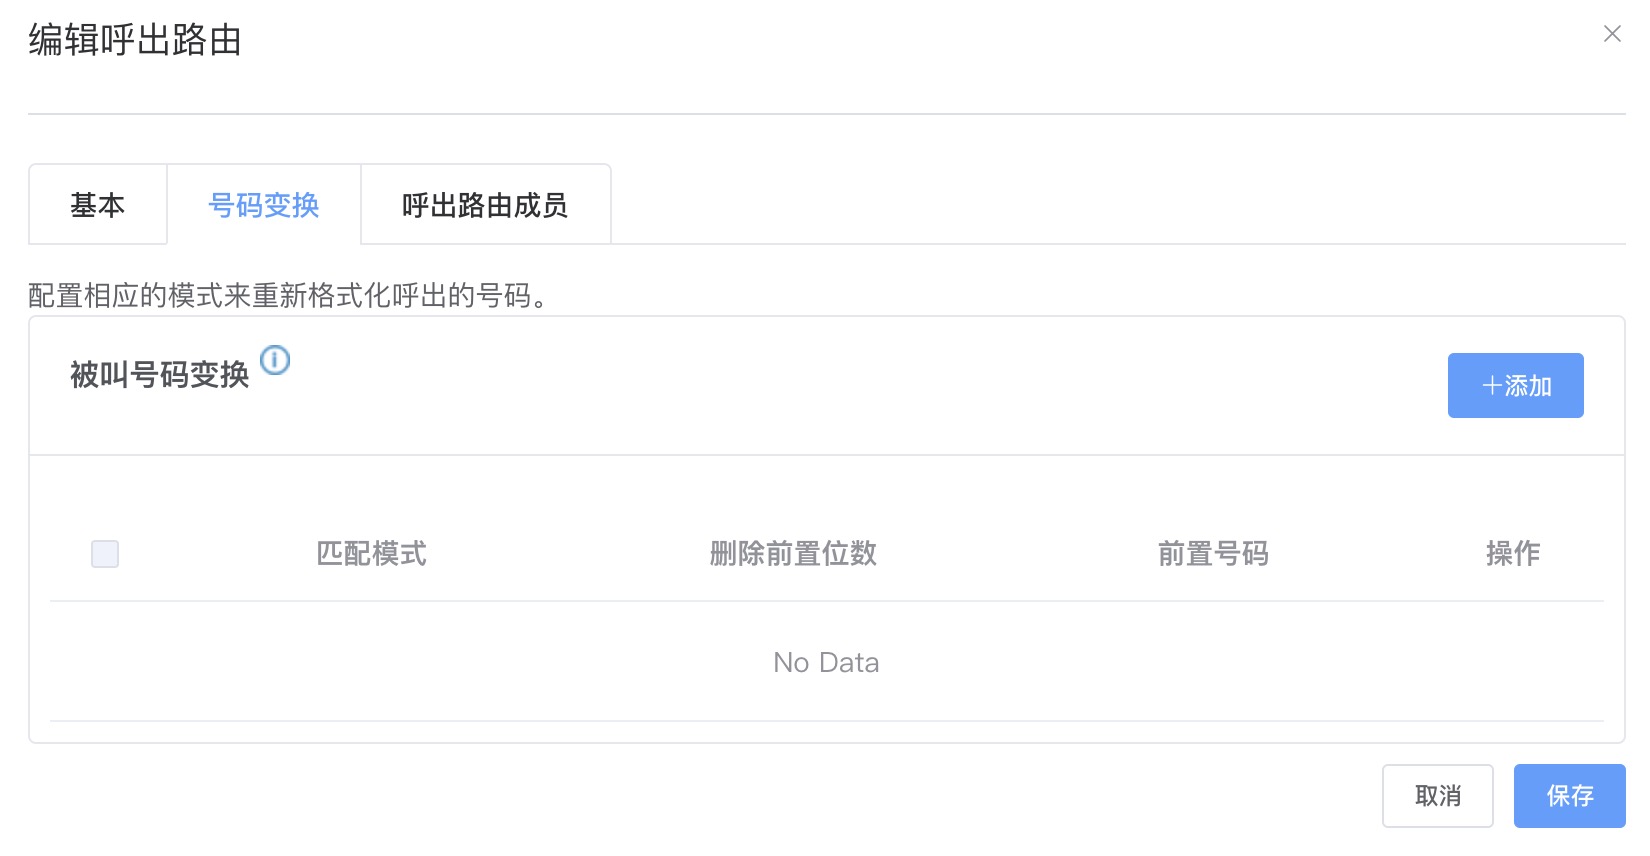The height and width of the screenshot is (856, 1650).
Task: Click the 匹配模式 column header
Action: pos(371,553)
